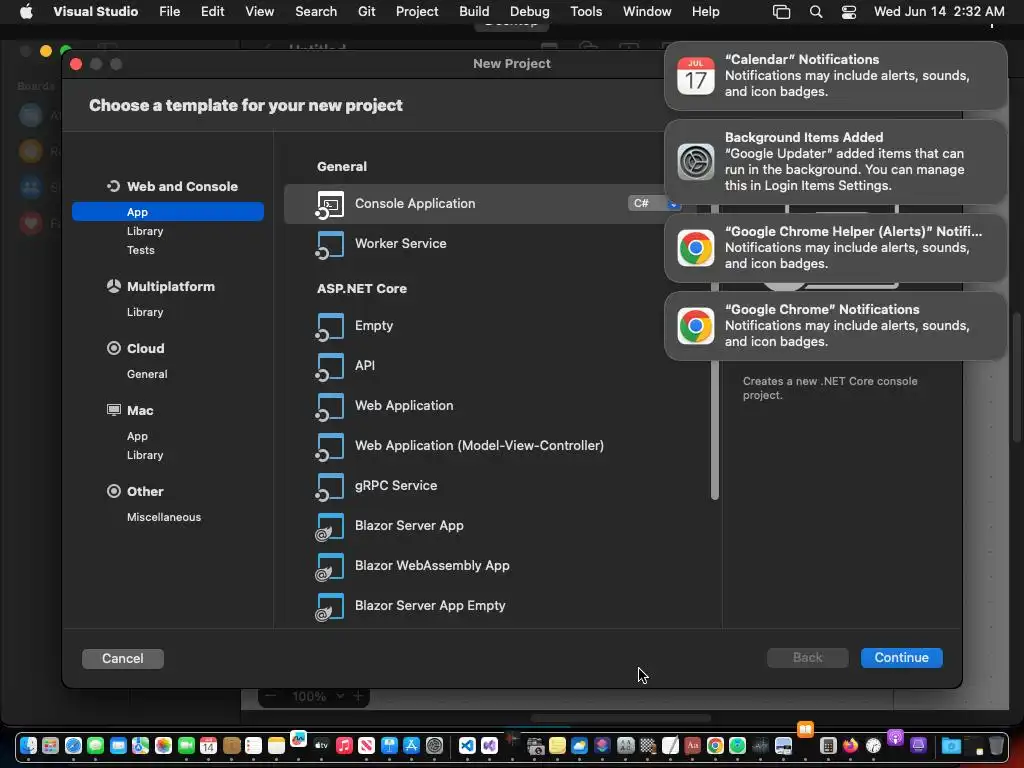The image size is (1024, 768).
Task: Click the Web and Console category icon
Action: tap(114, 186)
